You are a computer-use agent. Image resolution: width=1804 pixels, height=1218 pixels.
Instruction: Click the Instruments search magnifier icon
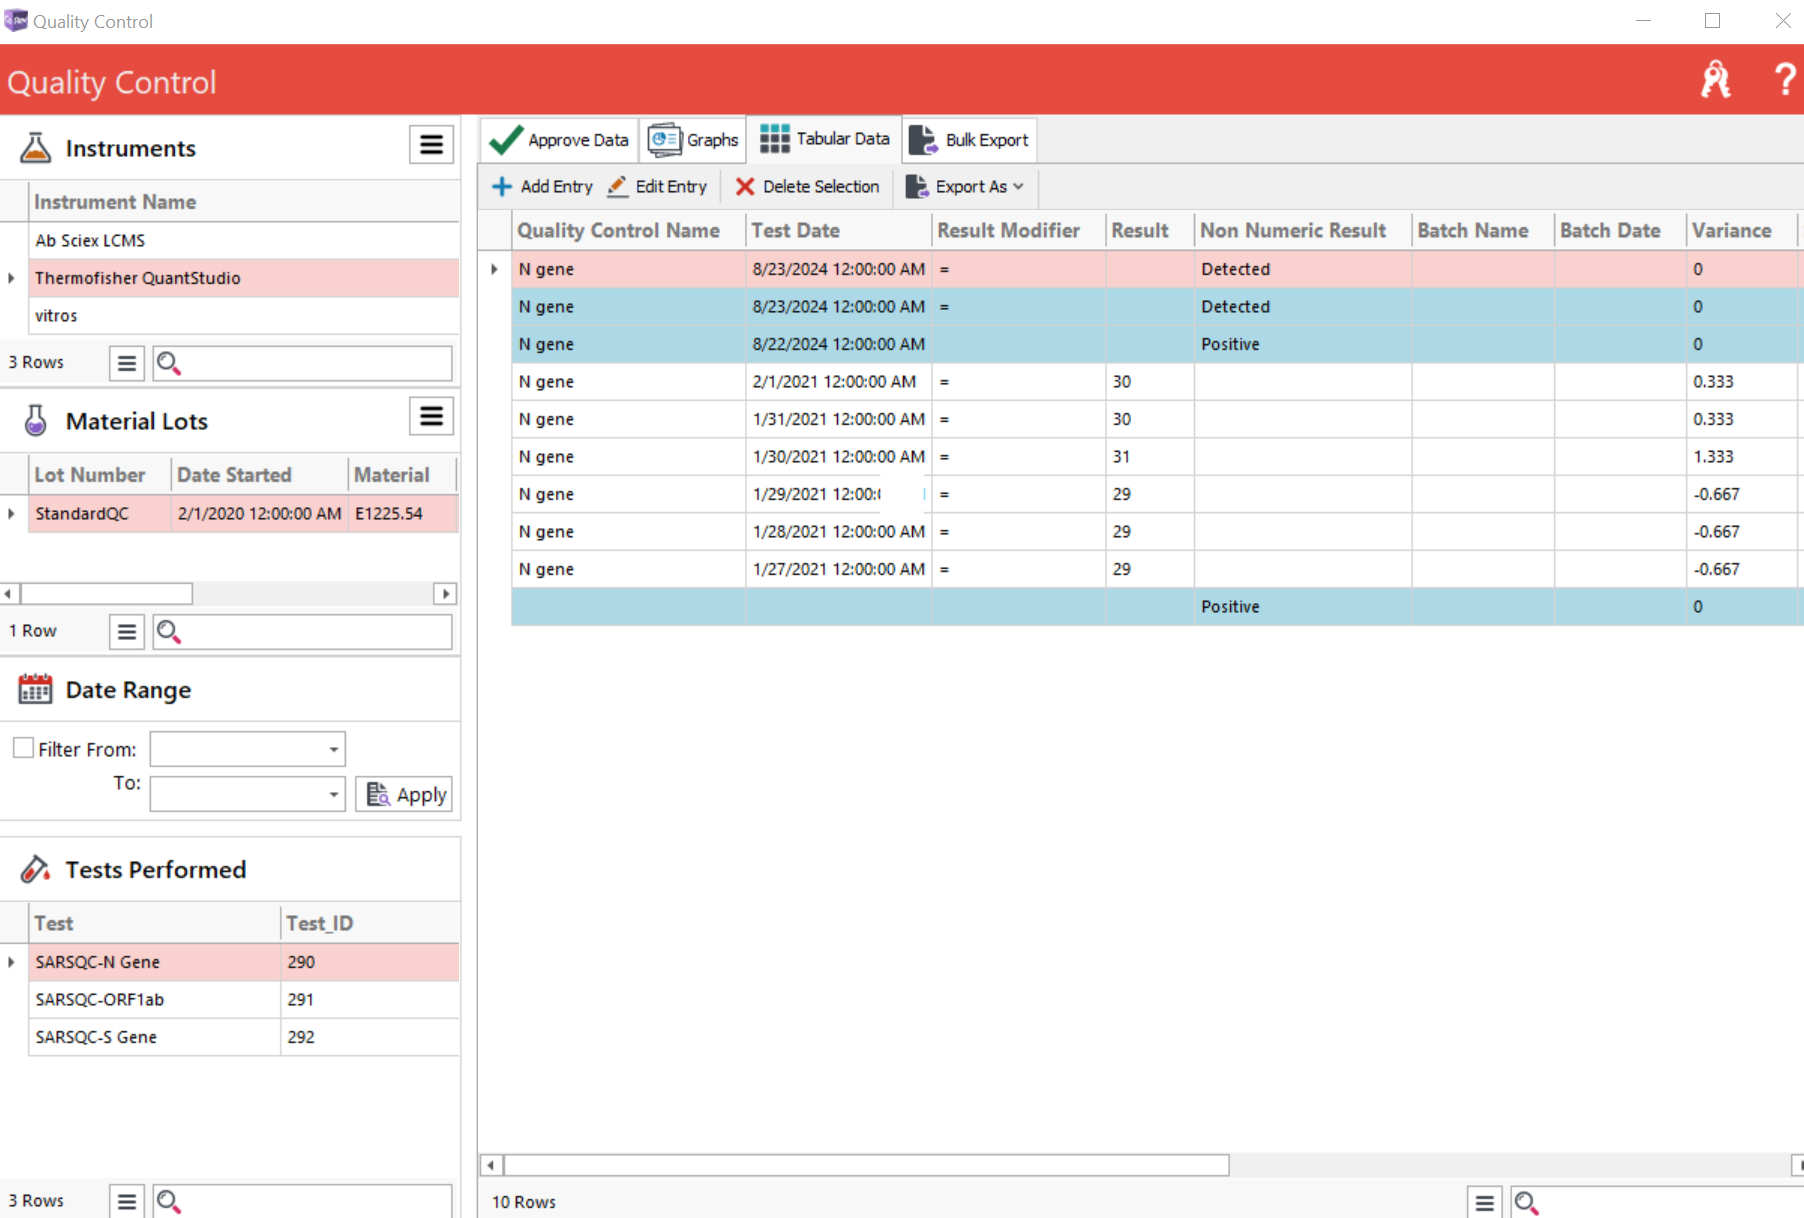169,363
